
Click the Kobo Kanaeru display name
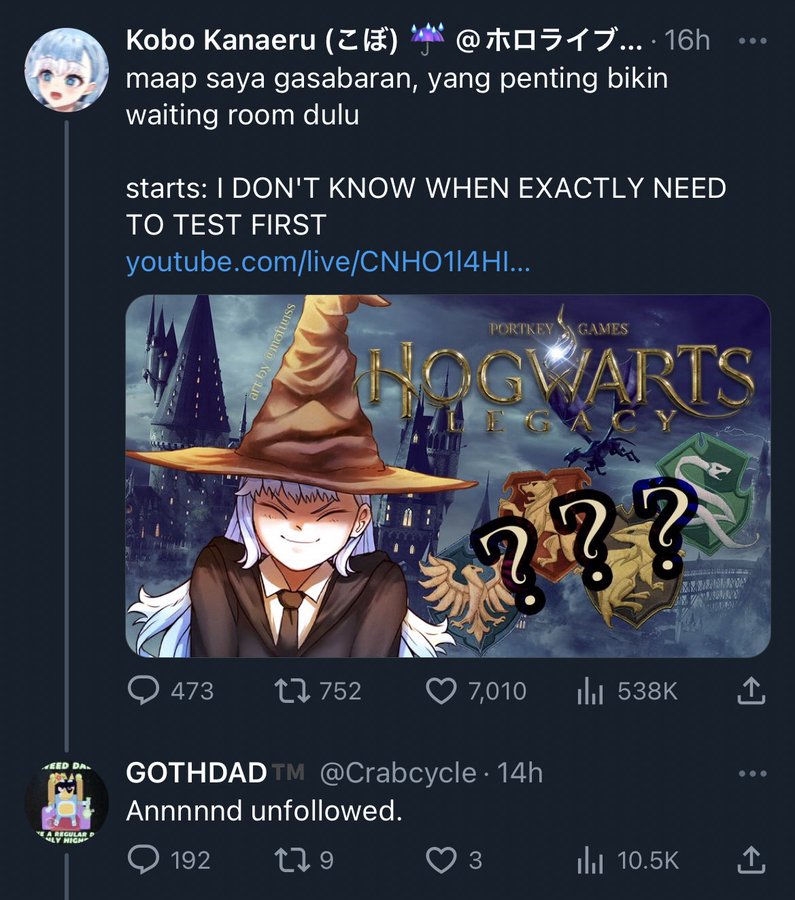(x=262, y=40)
